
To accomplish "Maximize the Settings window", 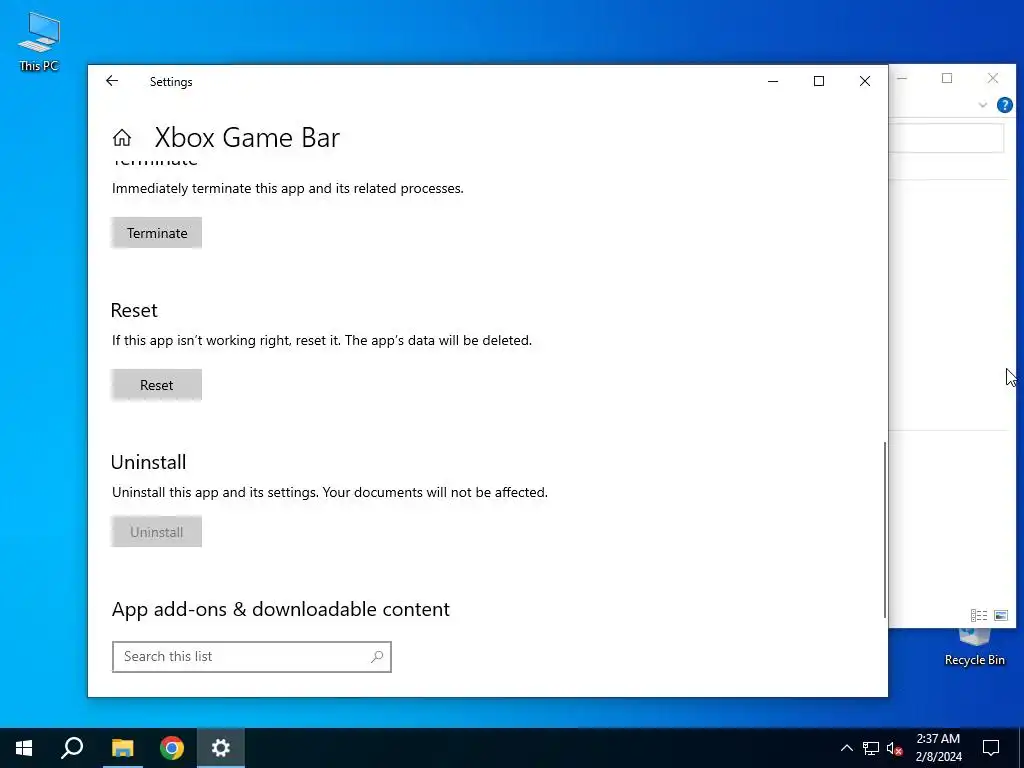I will 819,81.
